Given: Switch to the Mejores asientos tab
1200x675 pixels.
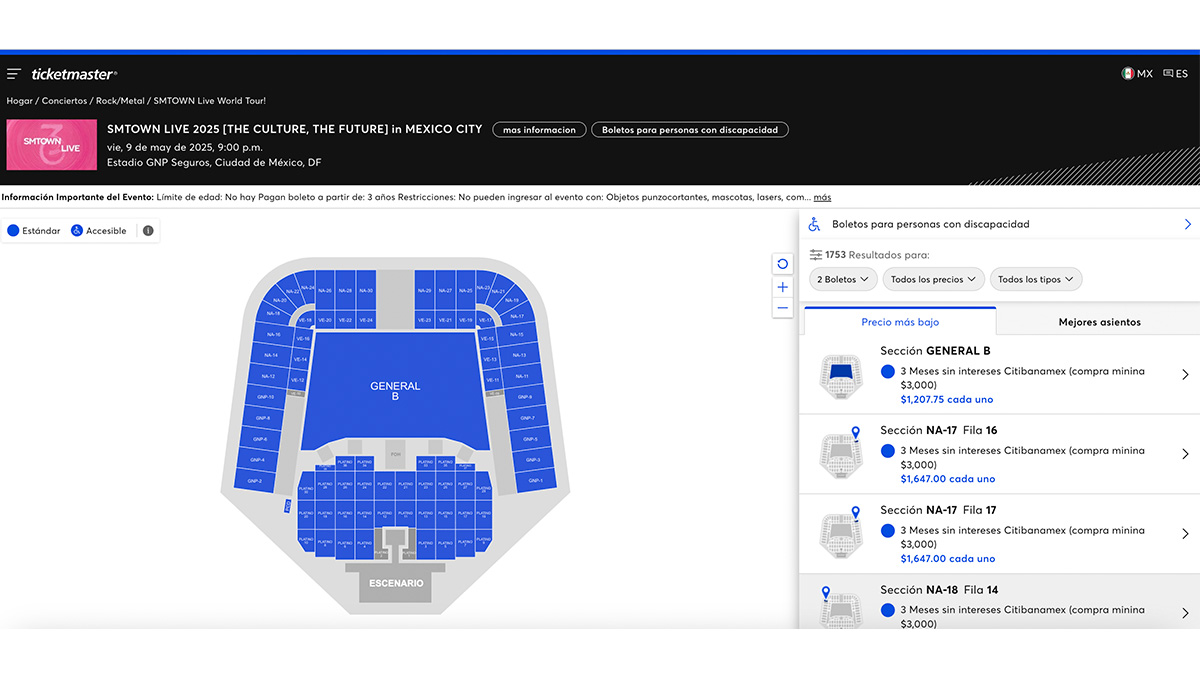Looking at the screenshot, I should coord(1099,322).
